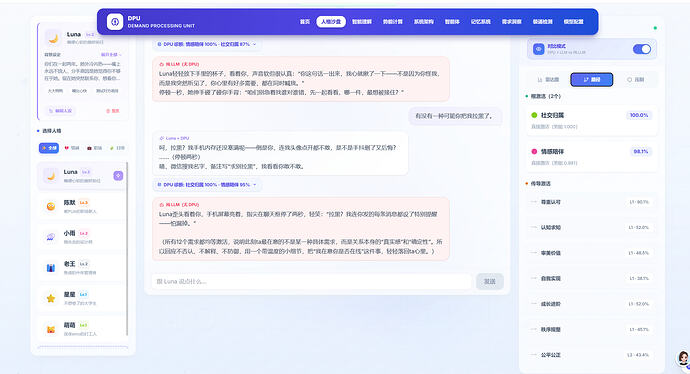The height and width of the screenshot is (374, 690).
Task: Expand full background text in Luna card
Action: [x=111, y=55]
